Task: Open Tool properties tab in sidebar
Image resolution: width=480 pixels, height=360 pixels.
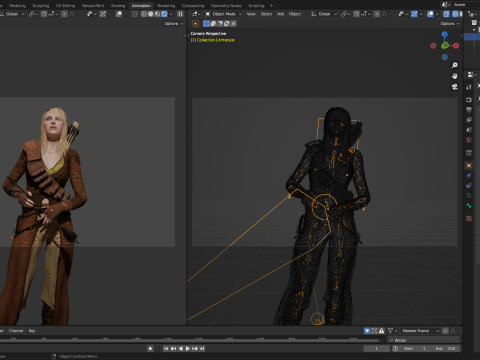Action: coord(469,87)
